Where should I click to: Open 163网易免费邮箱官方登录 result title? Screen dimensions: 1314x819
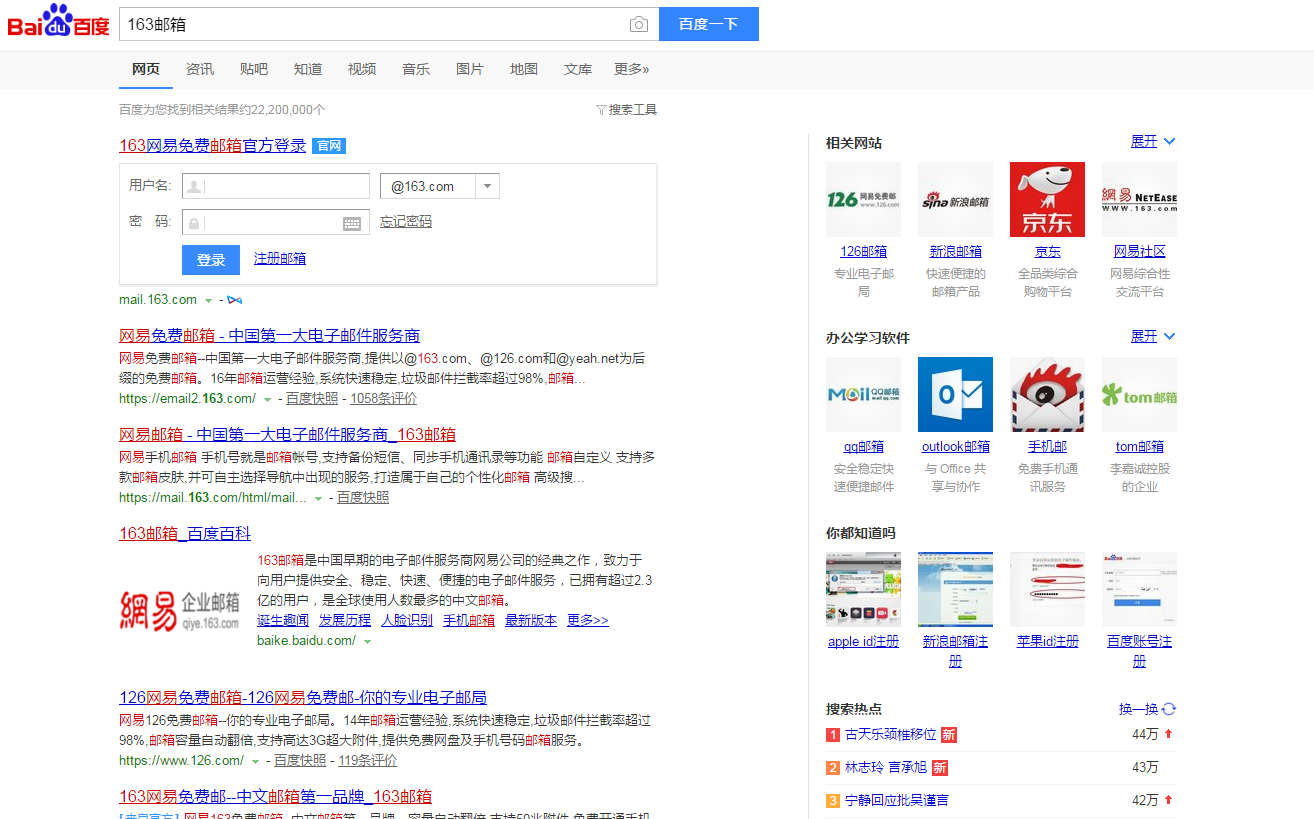[x=212, y=146]
